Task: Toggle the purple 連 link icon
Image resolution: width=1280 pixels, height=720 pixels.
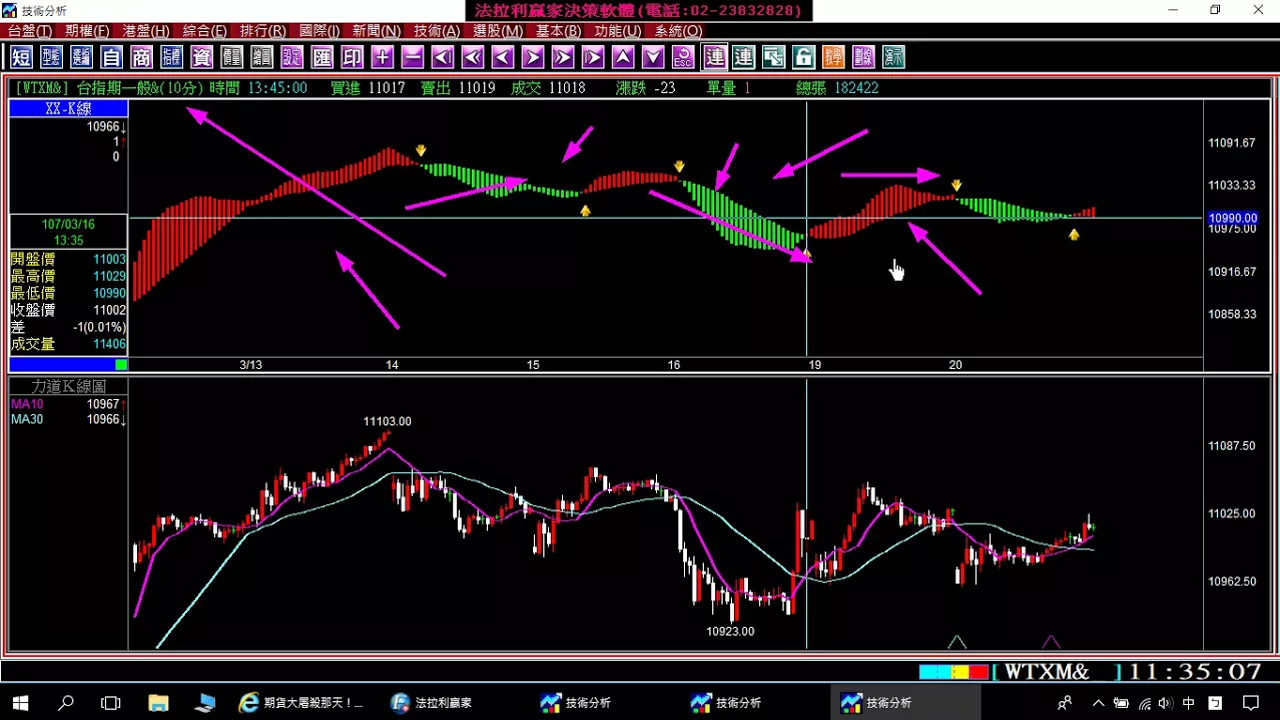Action: pos(714,57)
